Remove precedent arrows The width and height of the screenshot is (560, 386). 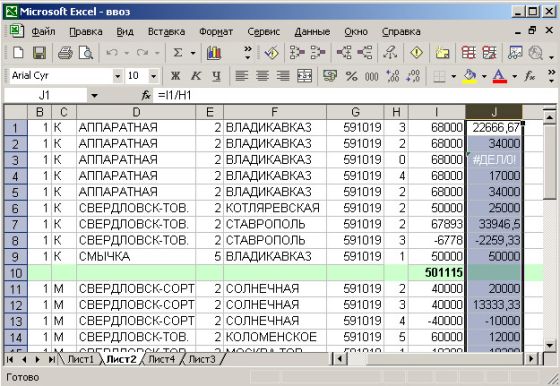(x=318, y=53)
